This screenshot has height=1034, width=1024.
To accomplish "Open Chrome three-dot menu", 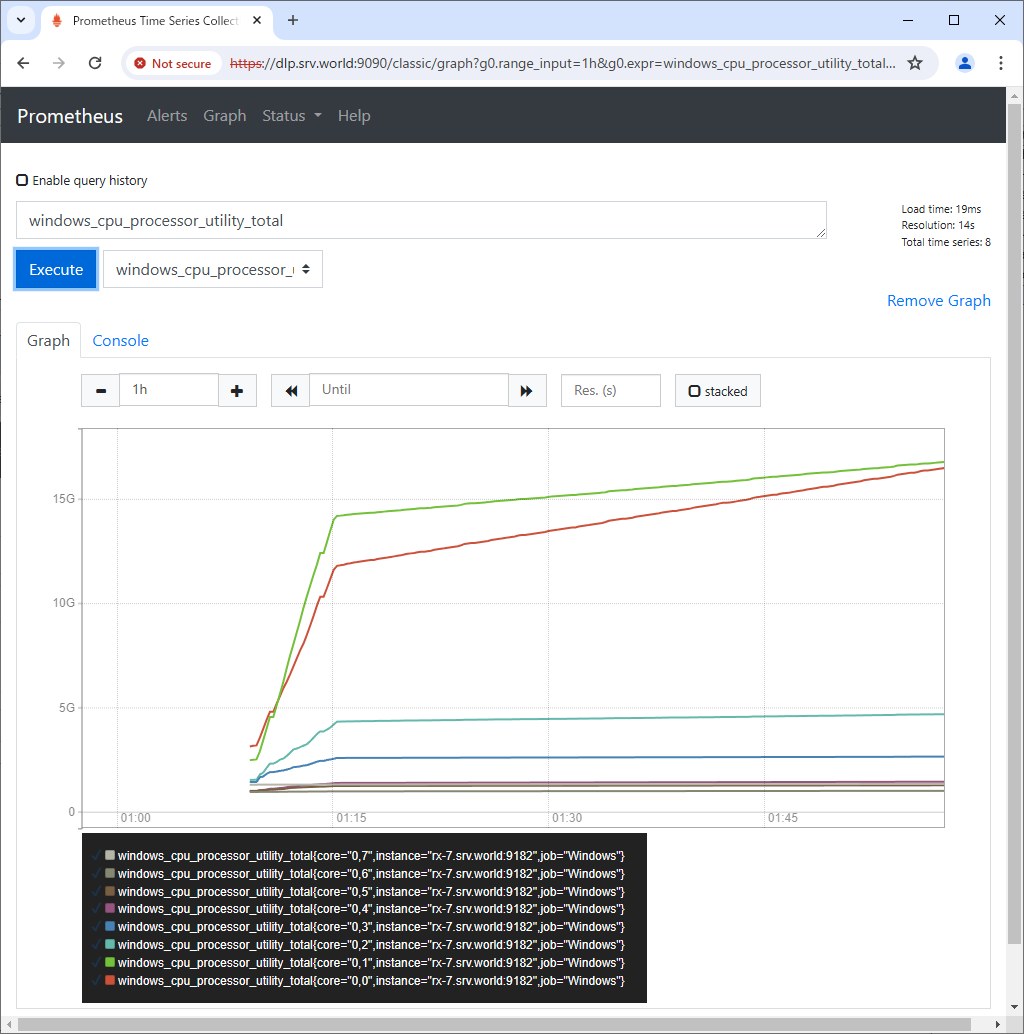I will point(1001,63).
